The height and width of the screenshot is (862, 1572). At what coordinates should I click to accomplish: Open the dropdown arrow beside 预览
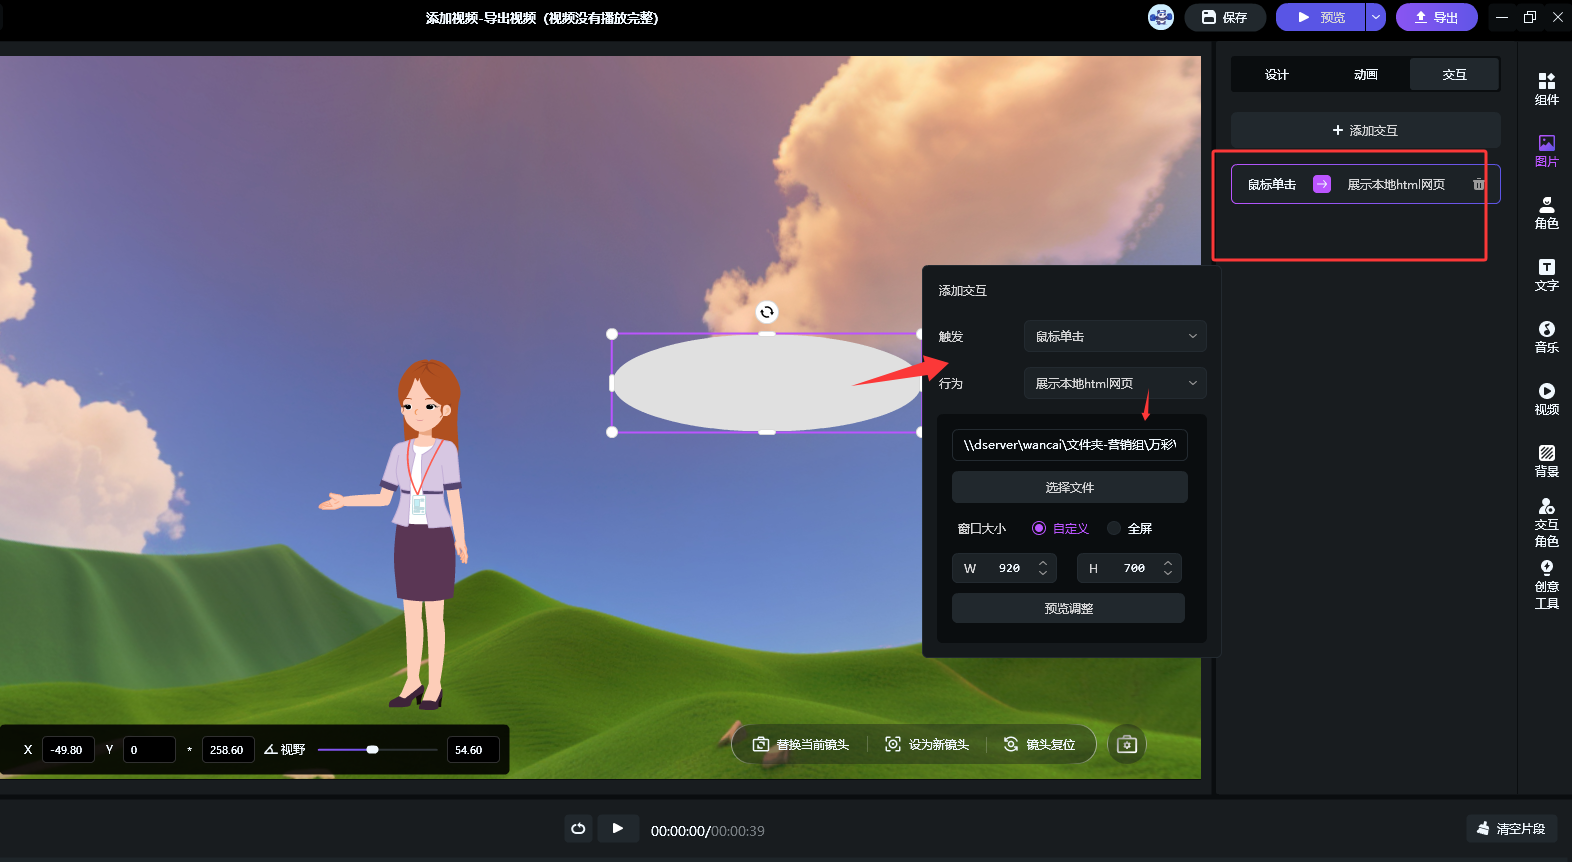(x=1376, y=17)
